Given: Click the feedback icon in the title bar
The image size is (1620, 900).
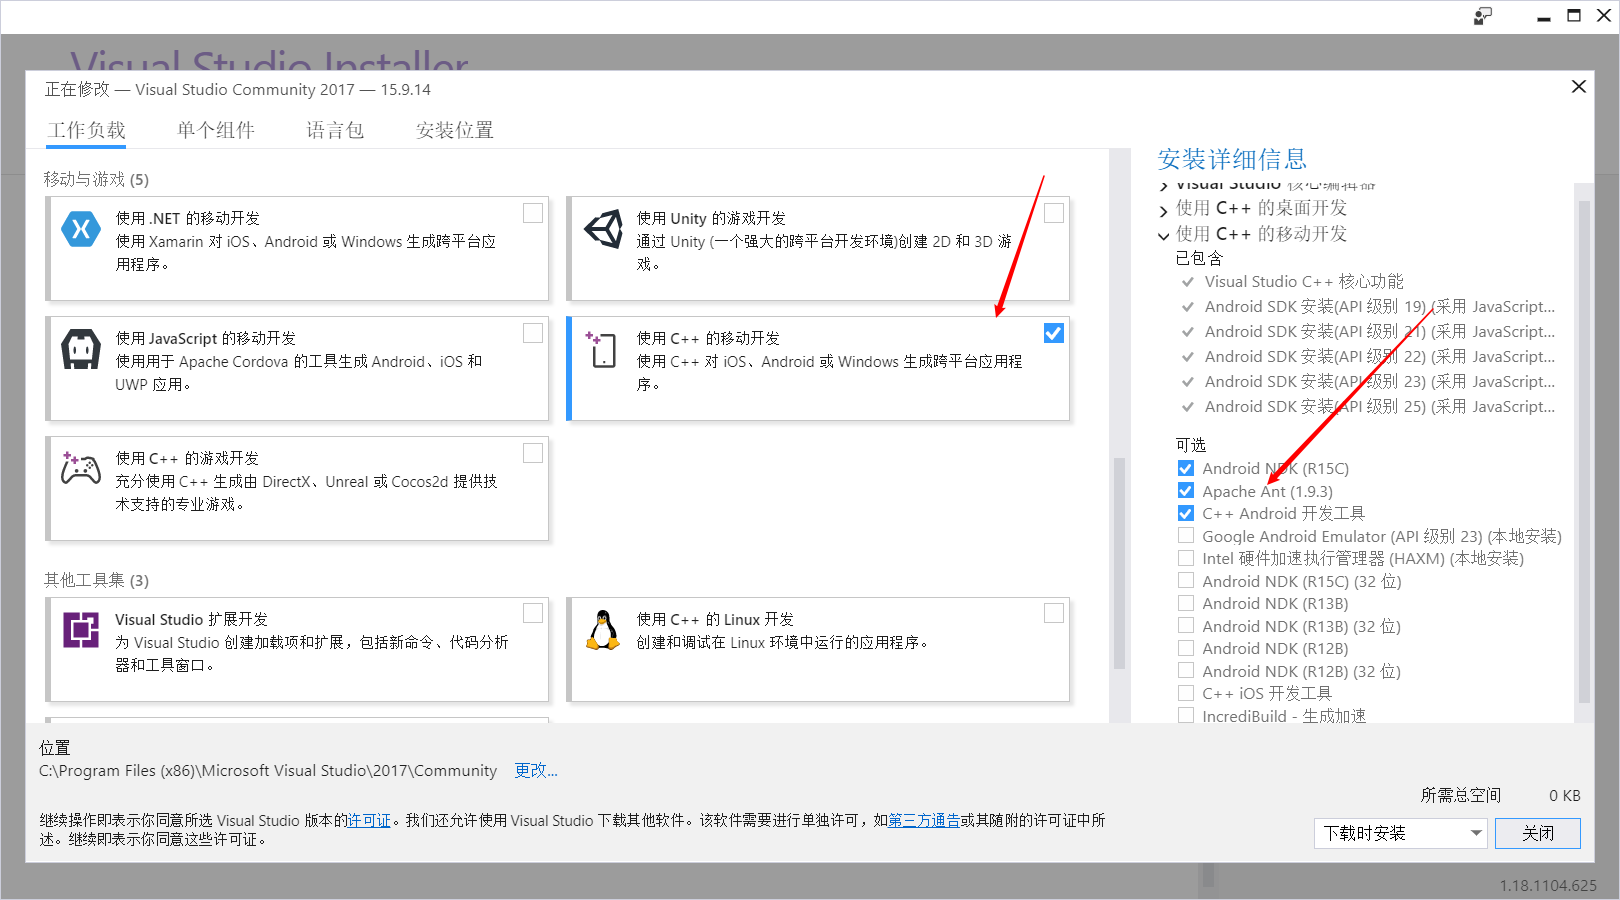Looking at the screenshot, I should tap(1482, 16).
